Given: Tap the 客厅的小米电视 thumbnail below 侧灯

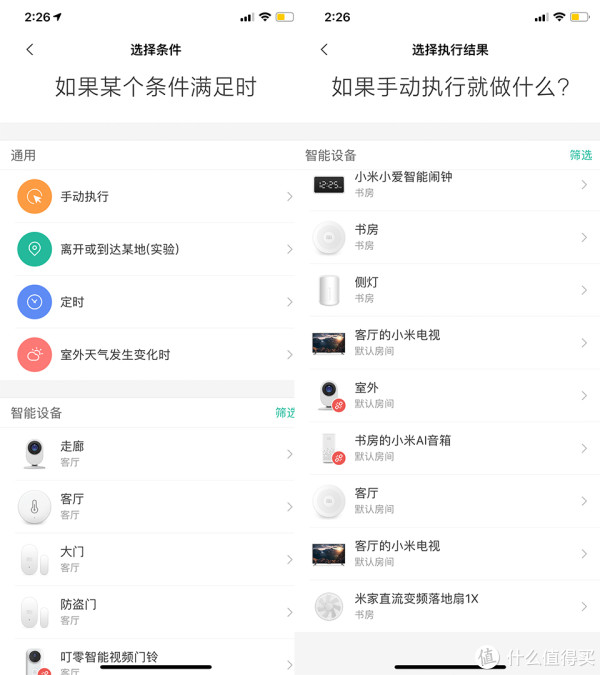Looking at the screenshot, I should coord(329,343).
